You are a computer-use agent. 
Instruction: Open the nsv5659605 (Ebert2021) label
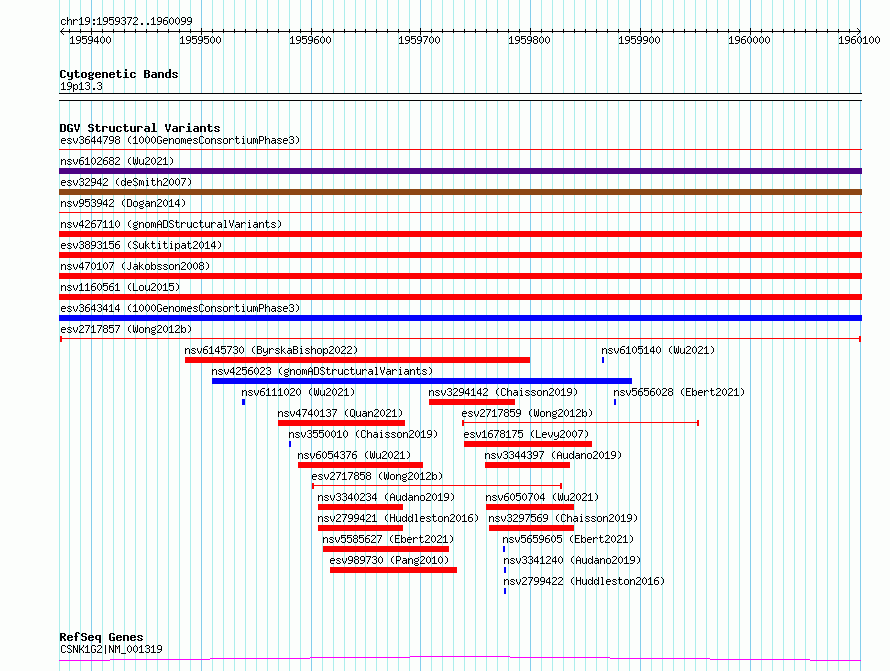[x=568, y=539]
